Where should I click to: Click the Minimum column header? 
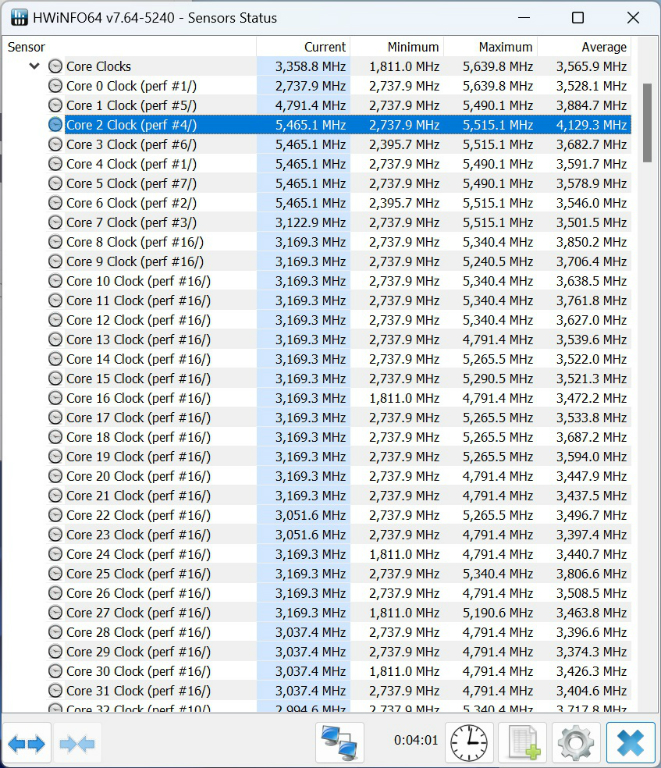[x=397, y=47]
